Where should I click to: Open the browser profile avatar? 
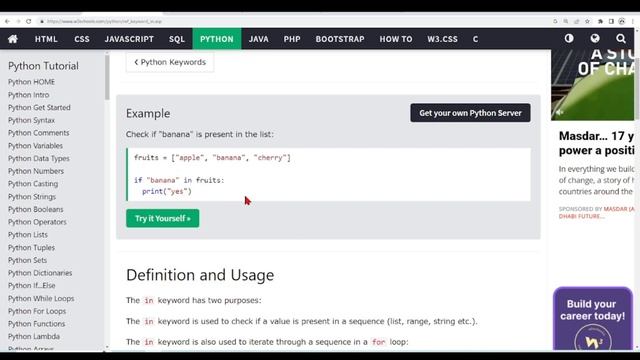coord(622,21)
